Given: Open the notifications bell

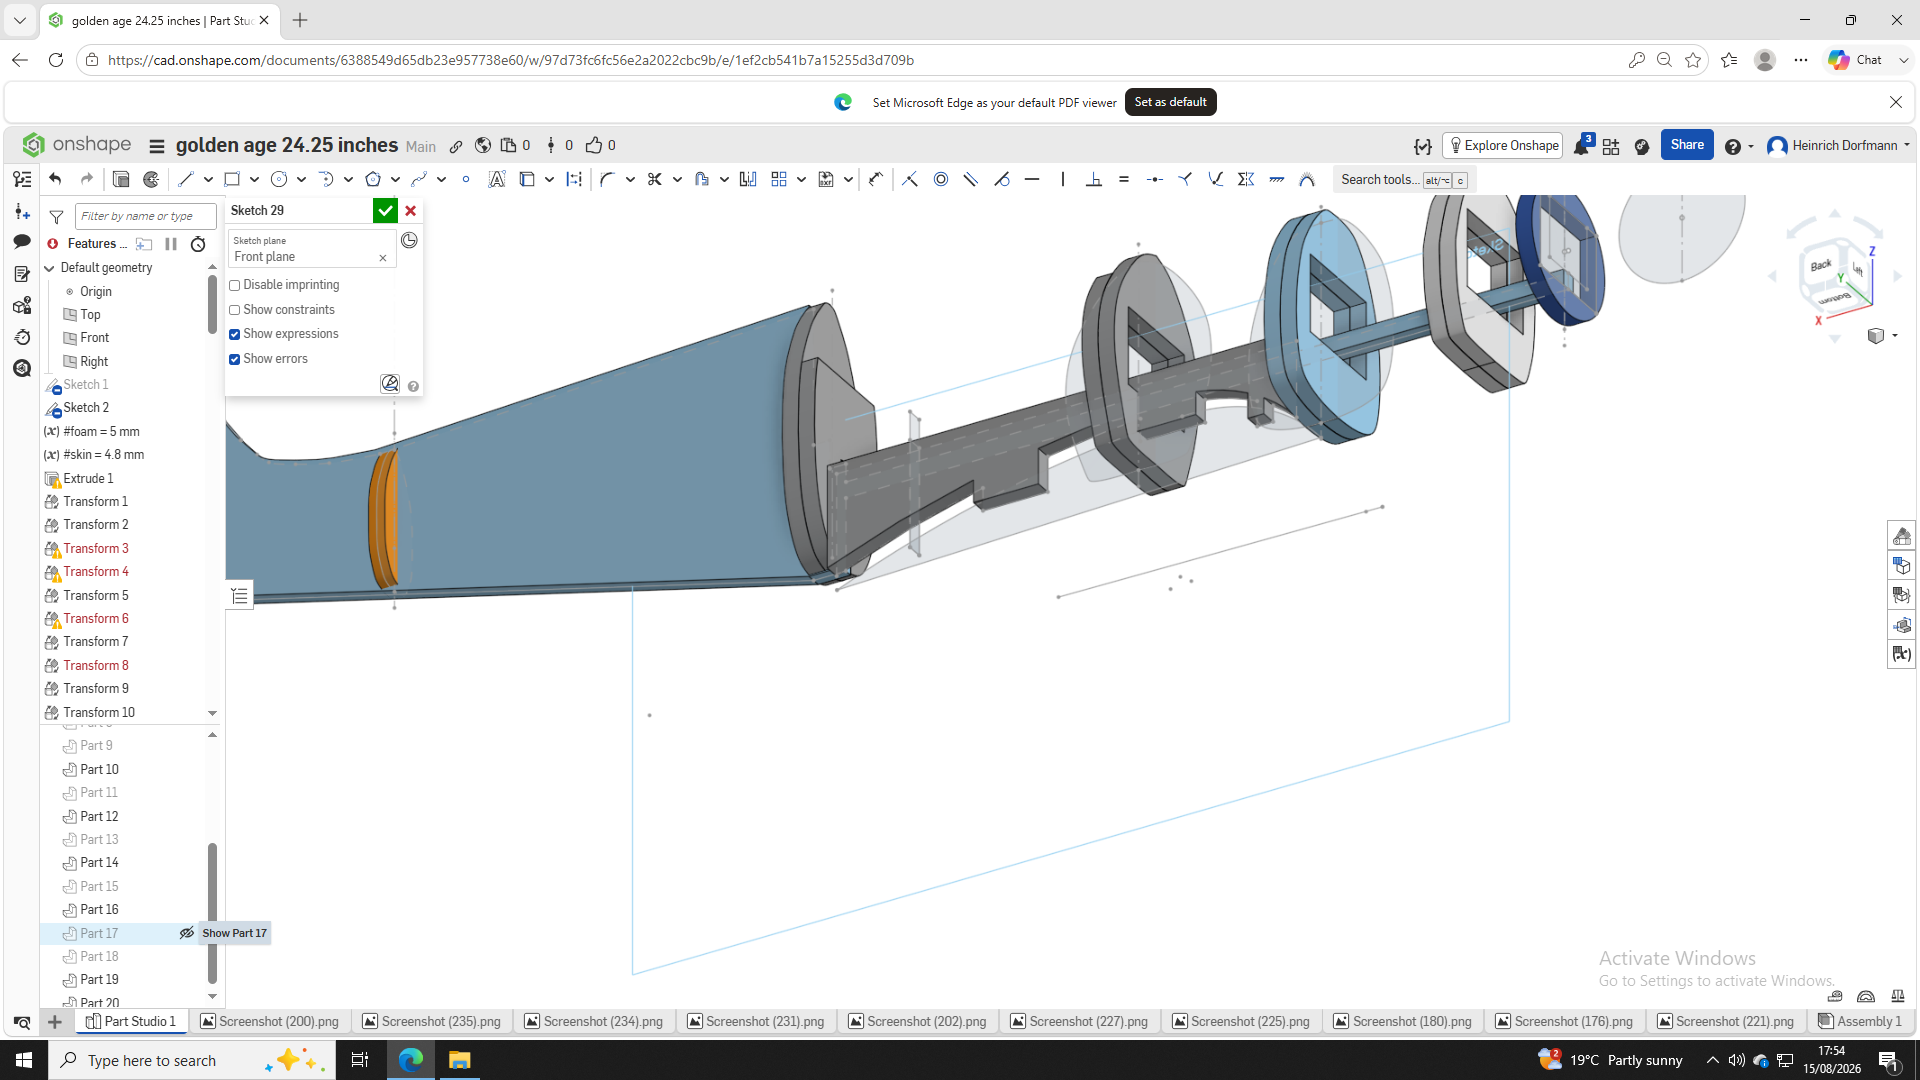Looking at the screenshot, I should tap(1581, 146).
